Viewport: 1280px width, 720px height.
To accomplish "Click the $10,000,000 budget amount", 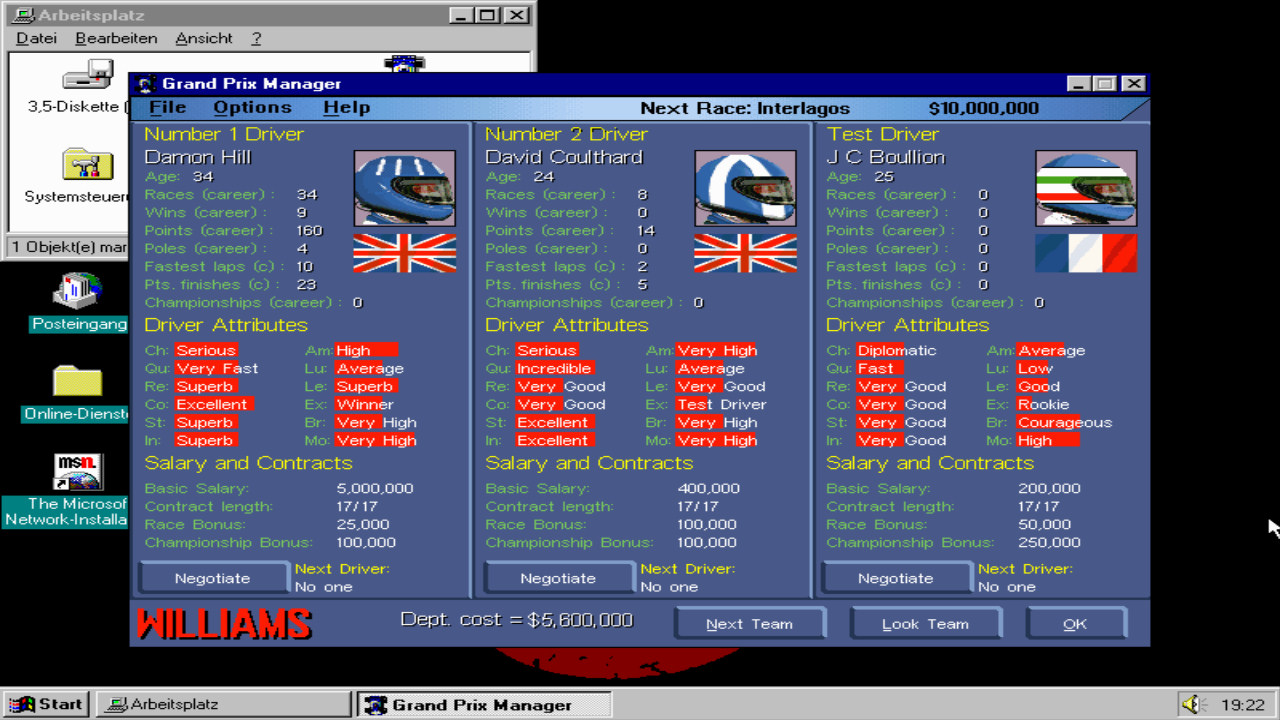I will pos(984,108).
